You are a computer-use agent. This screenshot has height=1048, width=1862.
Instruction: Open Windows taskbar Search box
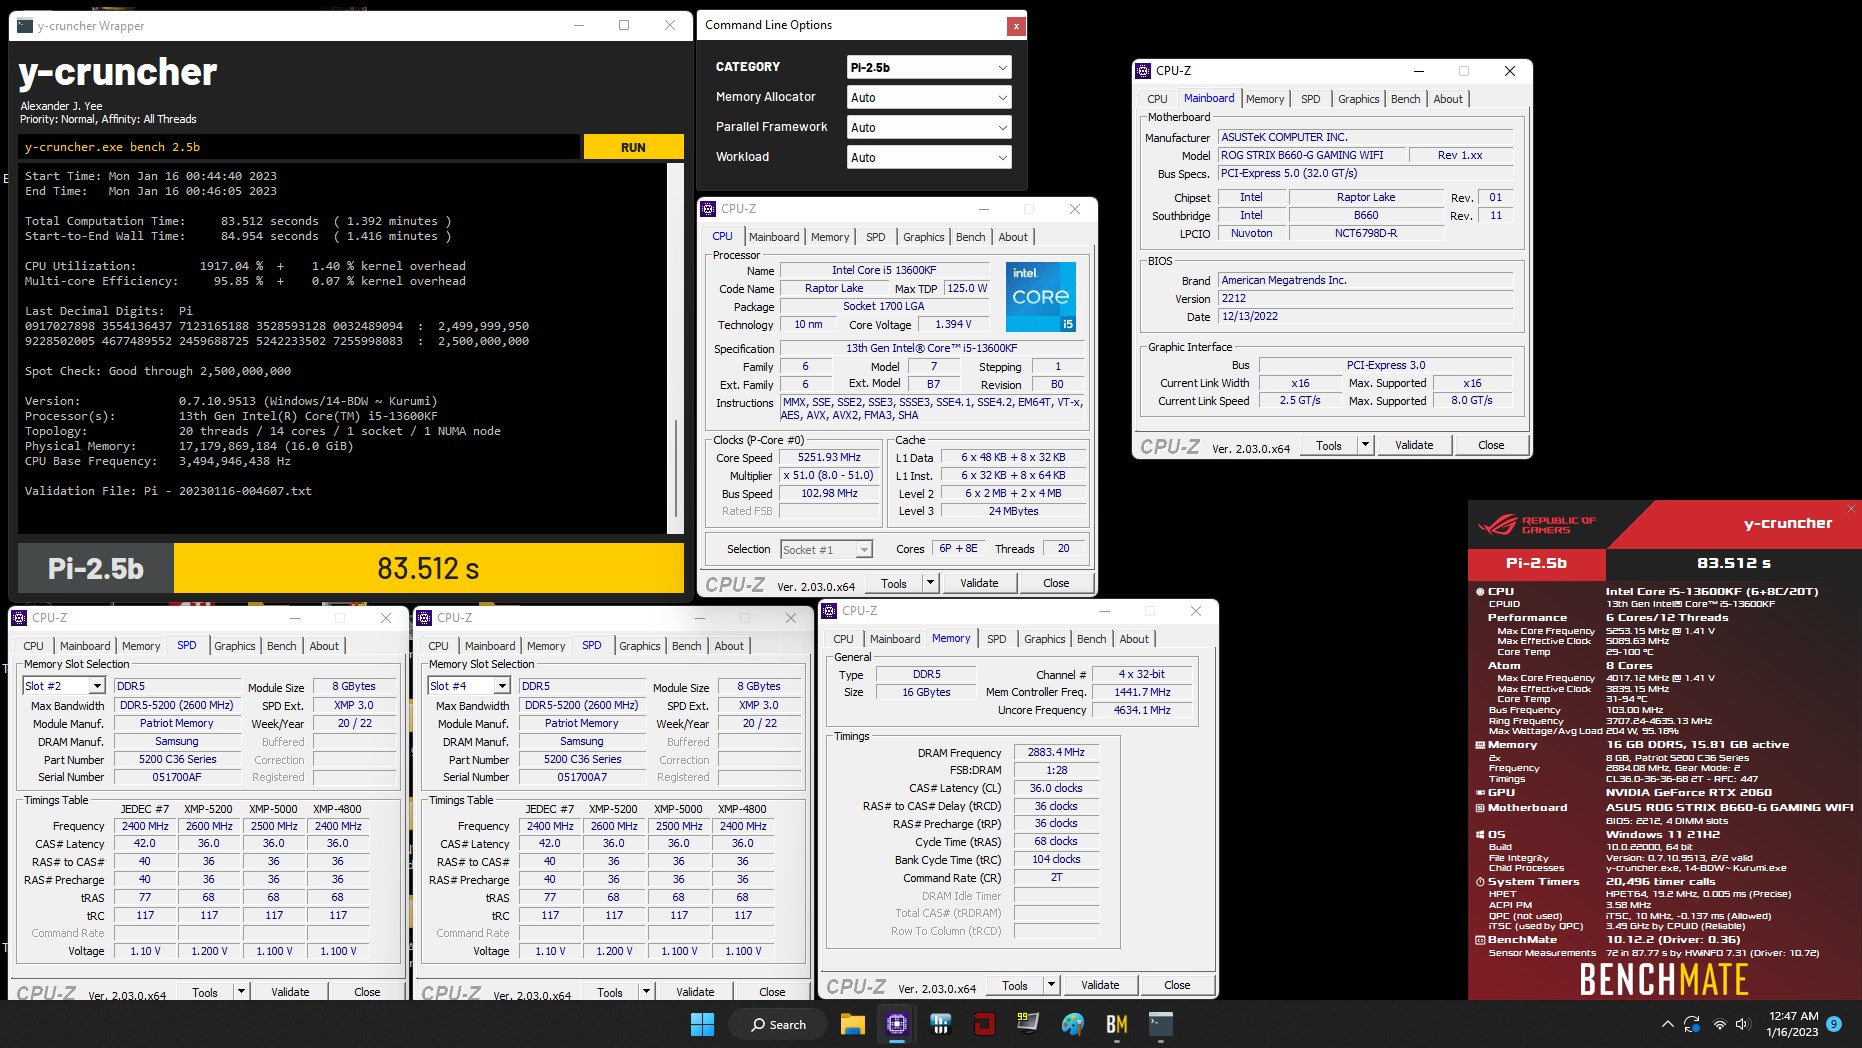(x=778, y=1024)
